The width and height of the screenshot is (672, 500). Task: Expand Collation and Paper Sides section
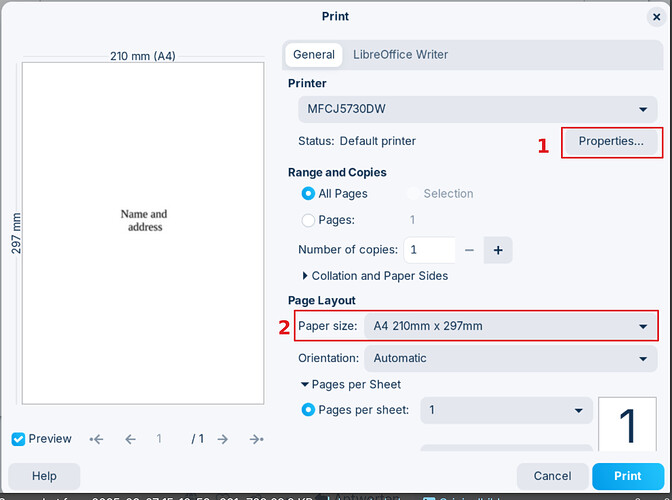point(375,276)
